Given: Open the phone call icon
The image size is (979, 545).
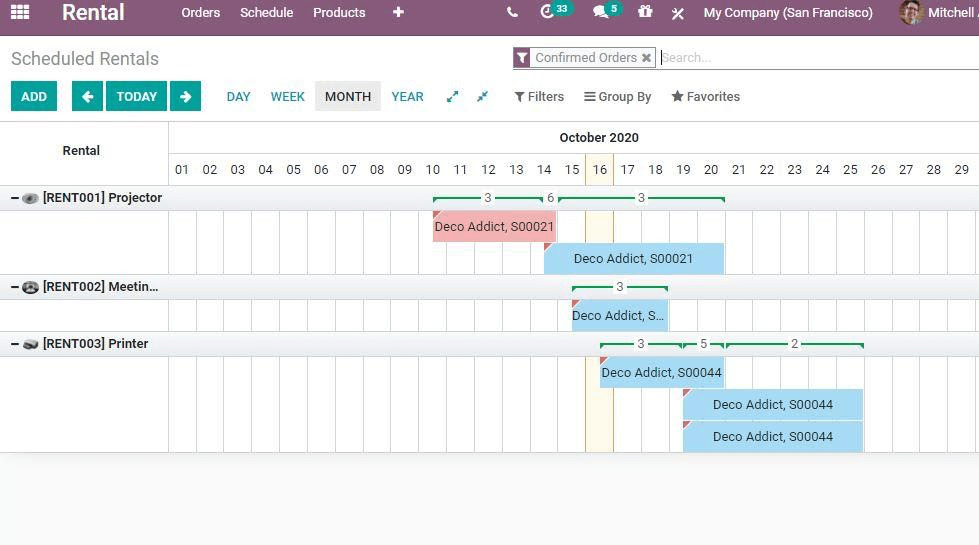Looking at the screenshot, I should [512, 13].
